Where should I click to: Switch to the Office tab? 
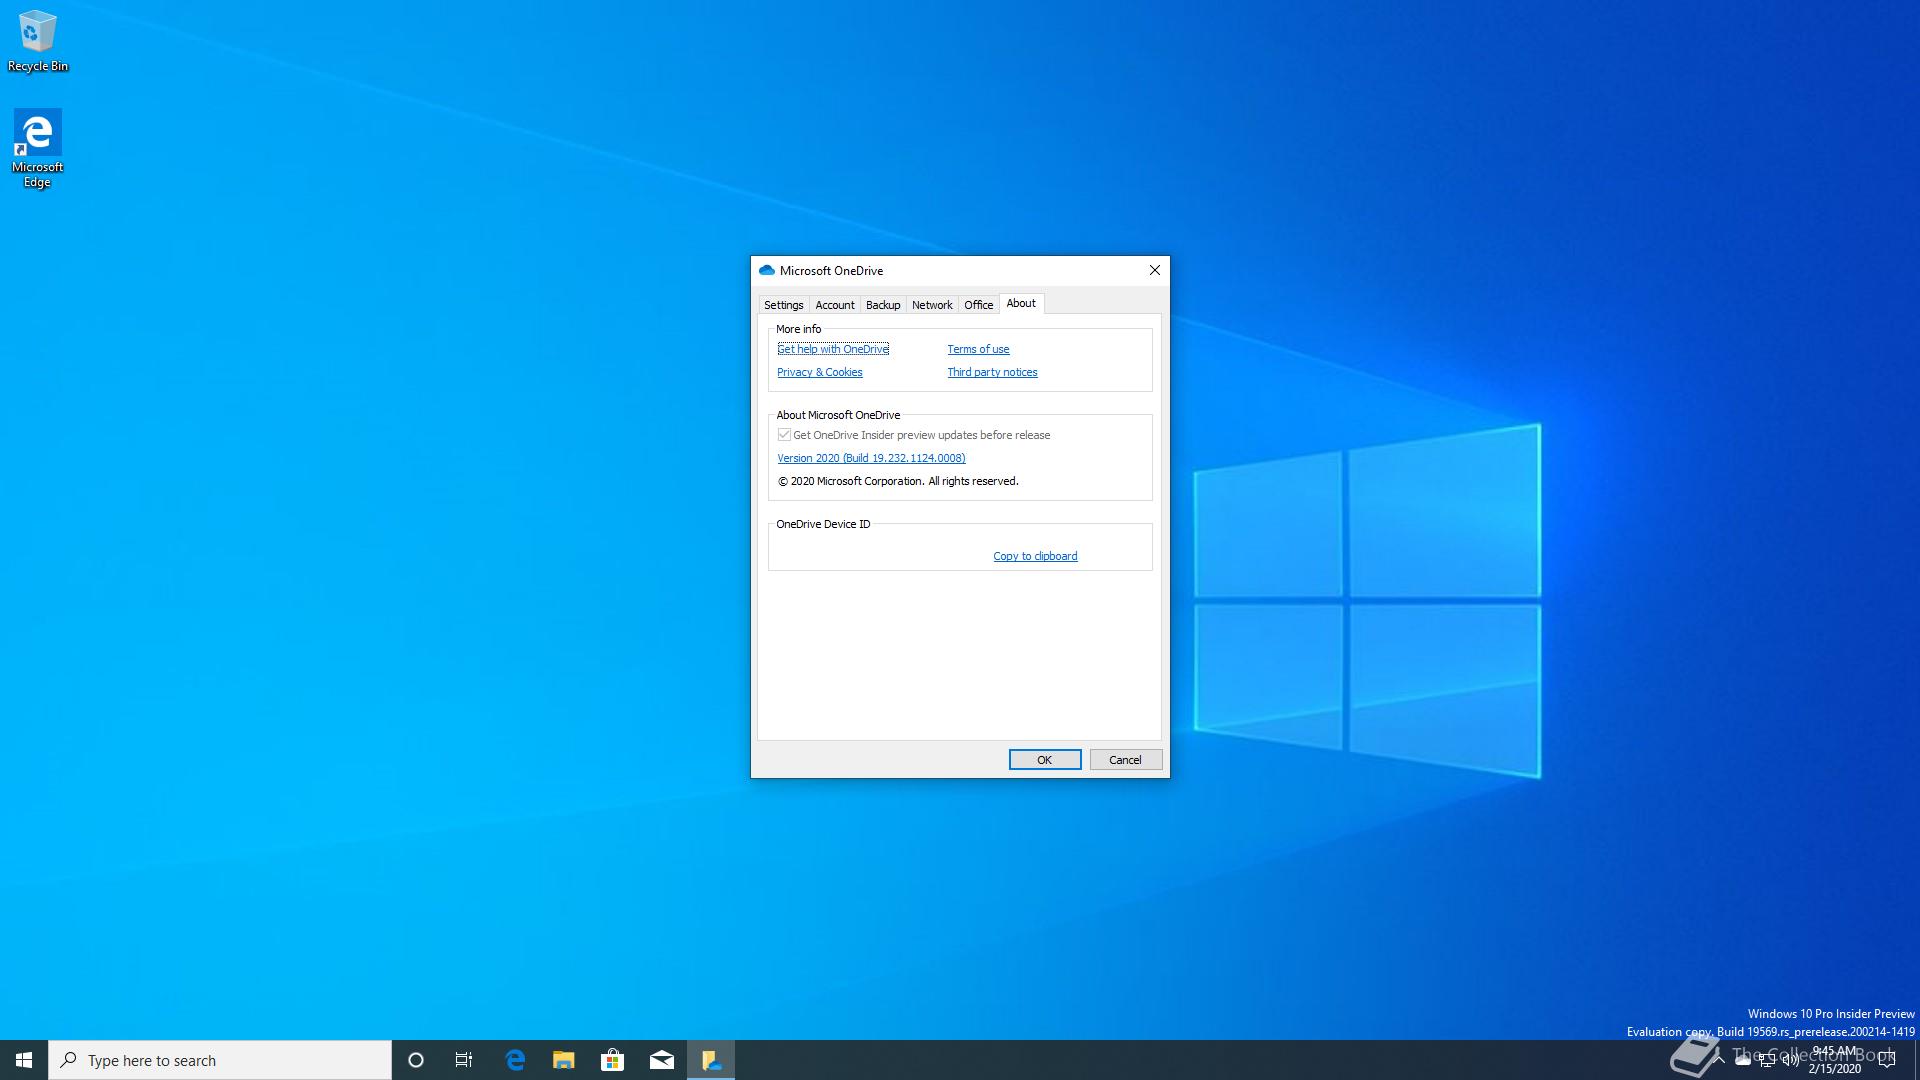[979, 305]
